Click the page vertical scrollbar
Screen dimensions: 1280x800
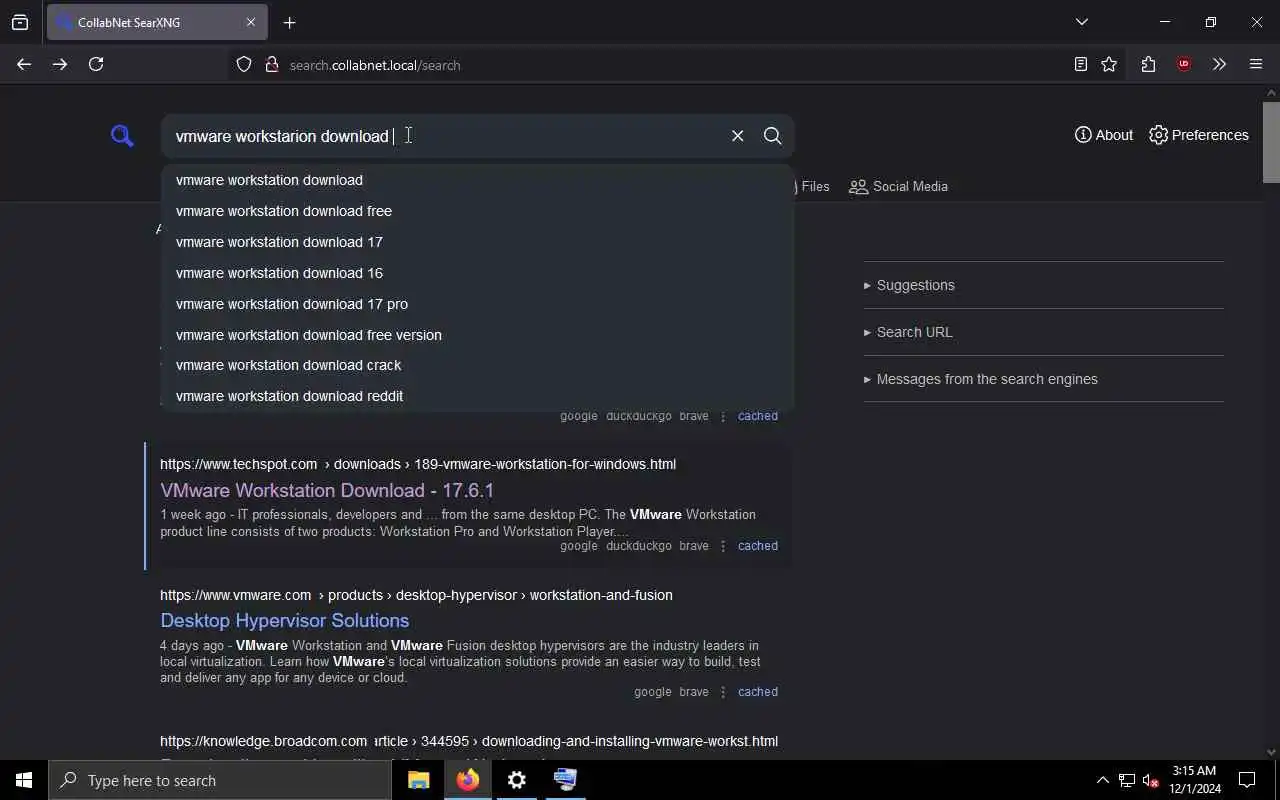click(x=1271, y=142)
